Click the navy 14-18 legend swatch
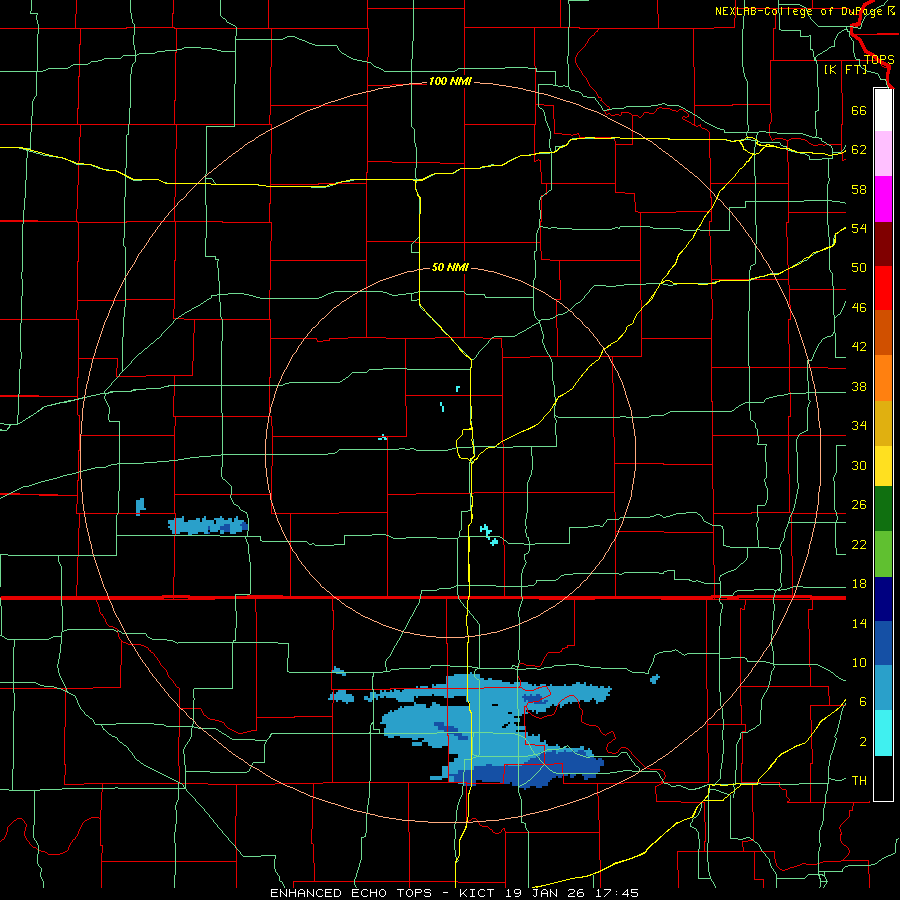Viewport: 900px width, 900px height. click(883, 599)
